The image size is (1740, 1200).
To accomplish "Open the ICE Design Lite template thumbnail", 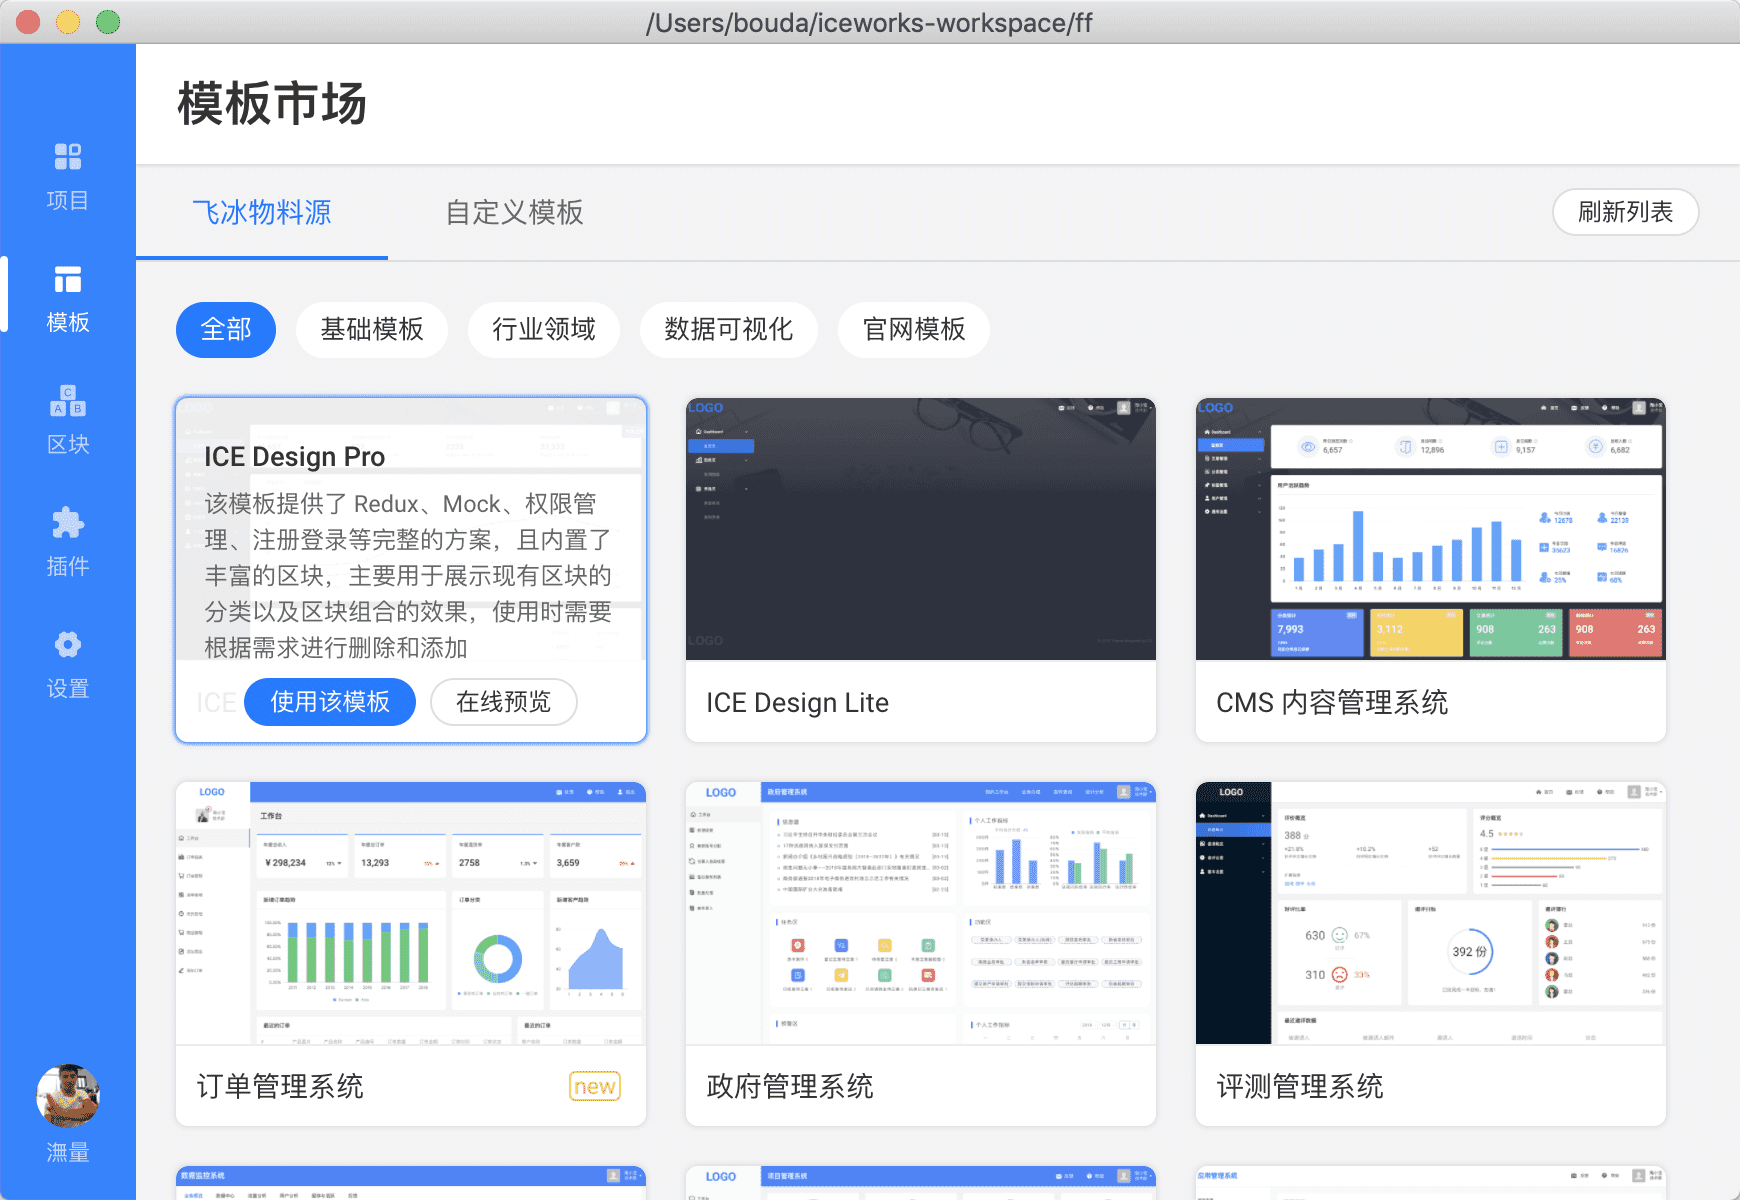I will click(921, 529).
